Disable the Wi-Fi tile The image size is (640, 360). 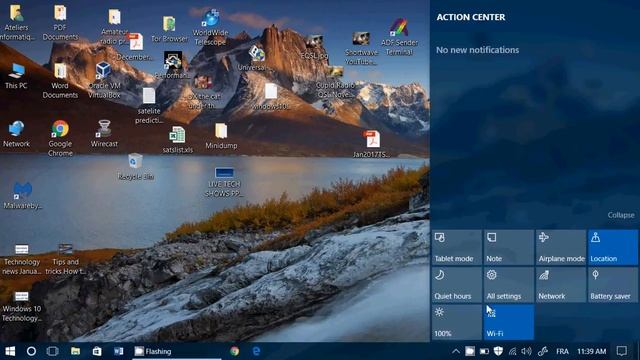click(509, 322)
